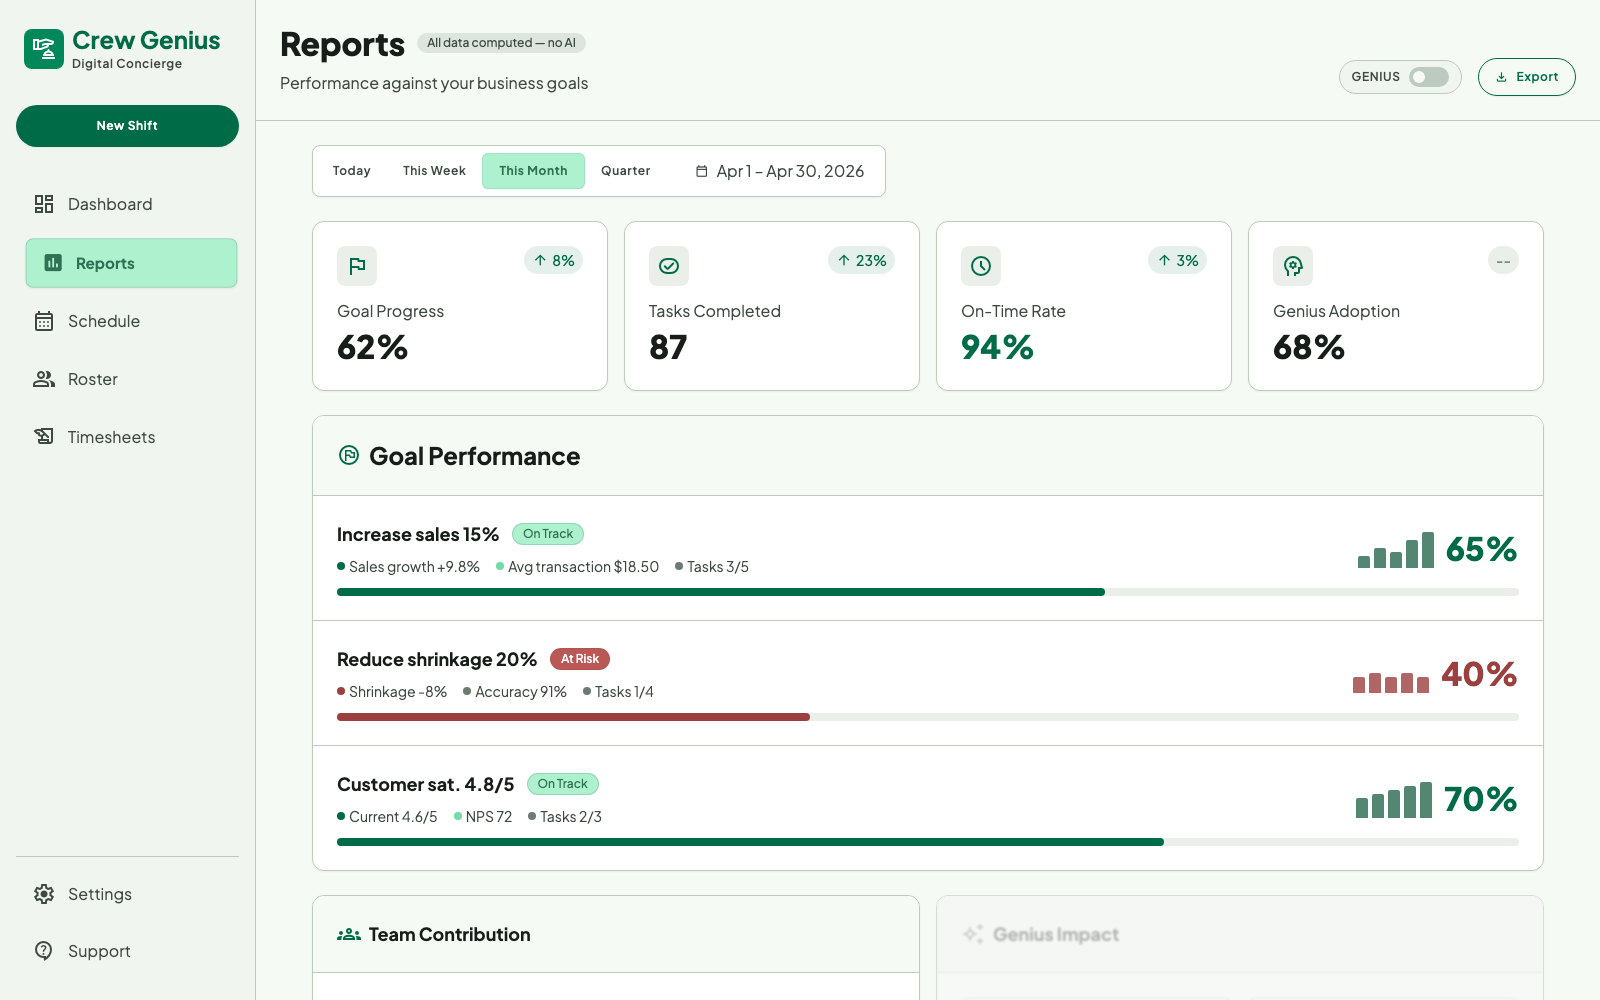
Task: Click the Schedule calendar icon
Action: pyautogui.click(x=44, y=321)
